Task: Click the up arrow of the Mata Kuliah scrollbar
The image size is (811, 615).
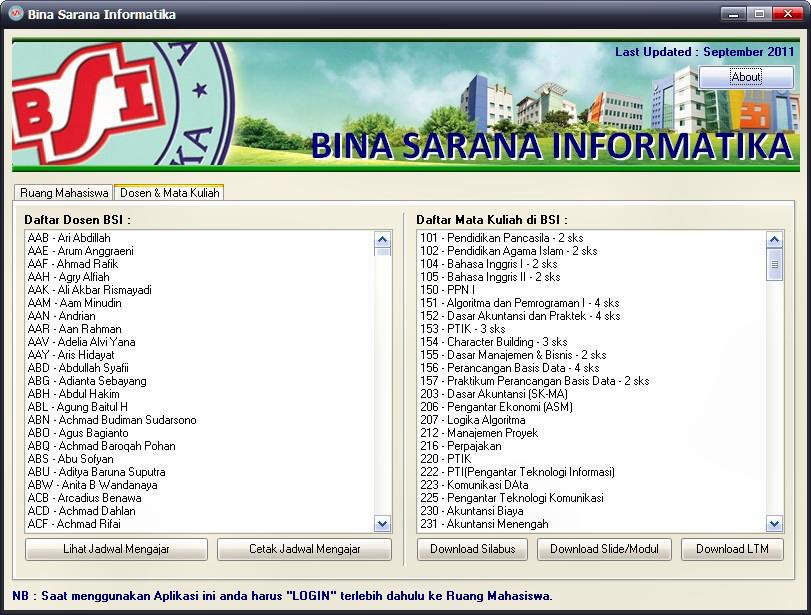Action: [774, 239]
